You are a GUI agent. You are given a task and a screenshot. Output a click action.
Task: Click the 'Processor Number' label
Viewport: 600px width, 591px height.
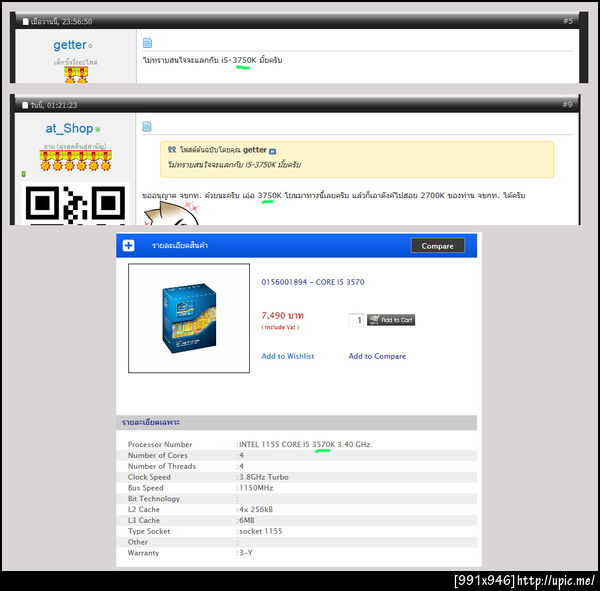(x=160, y=444)
